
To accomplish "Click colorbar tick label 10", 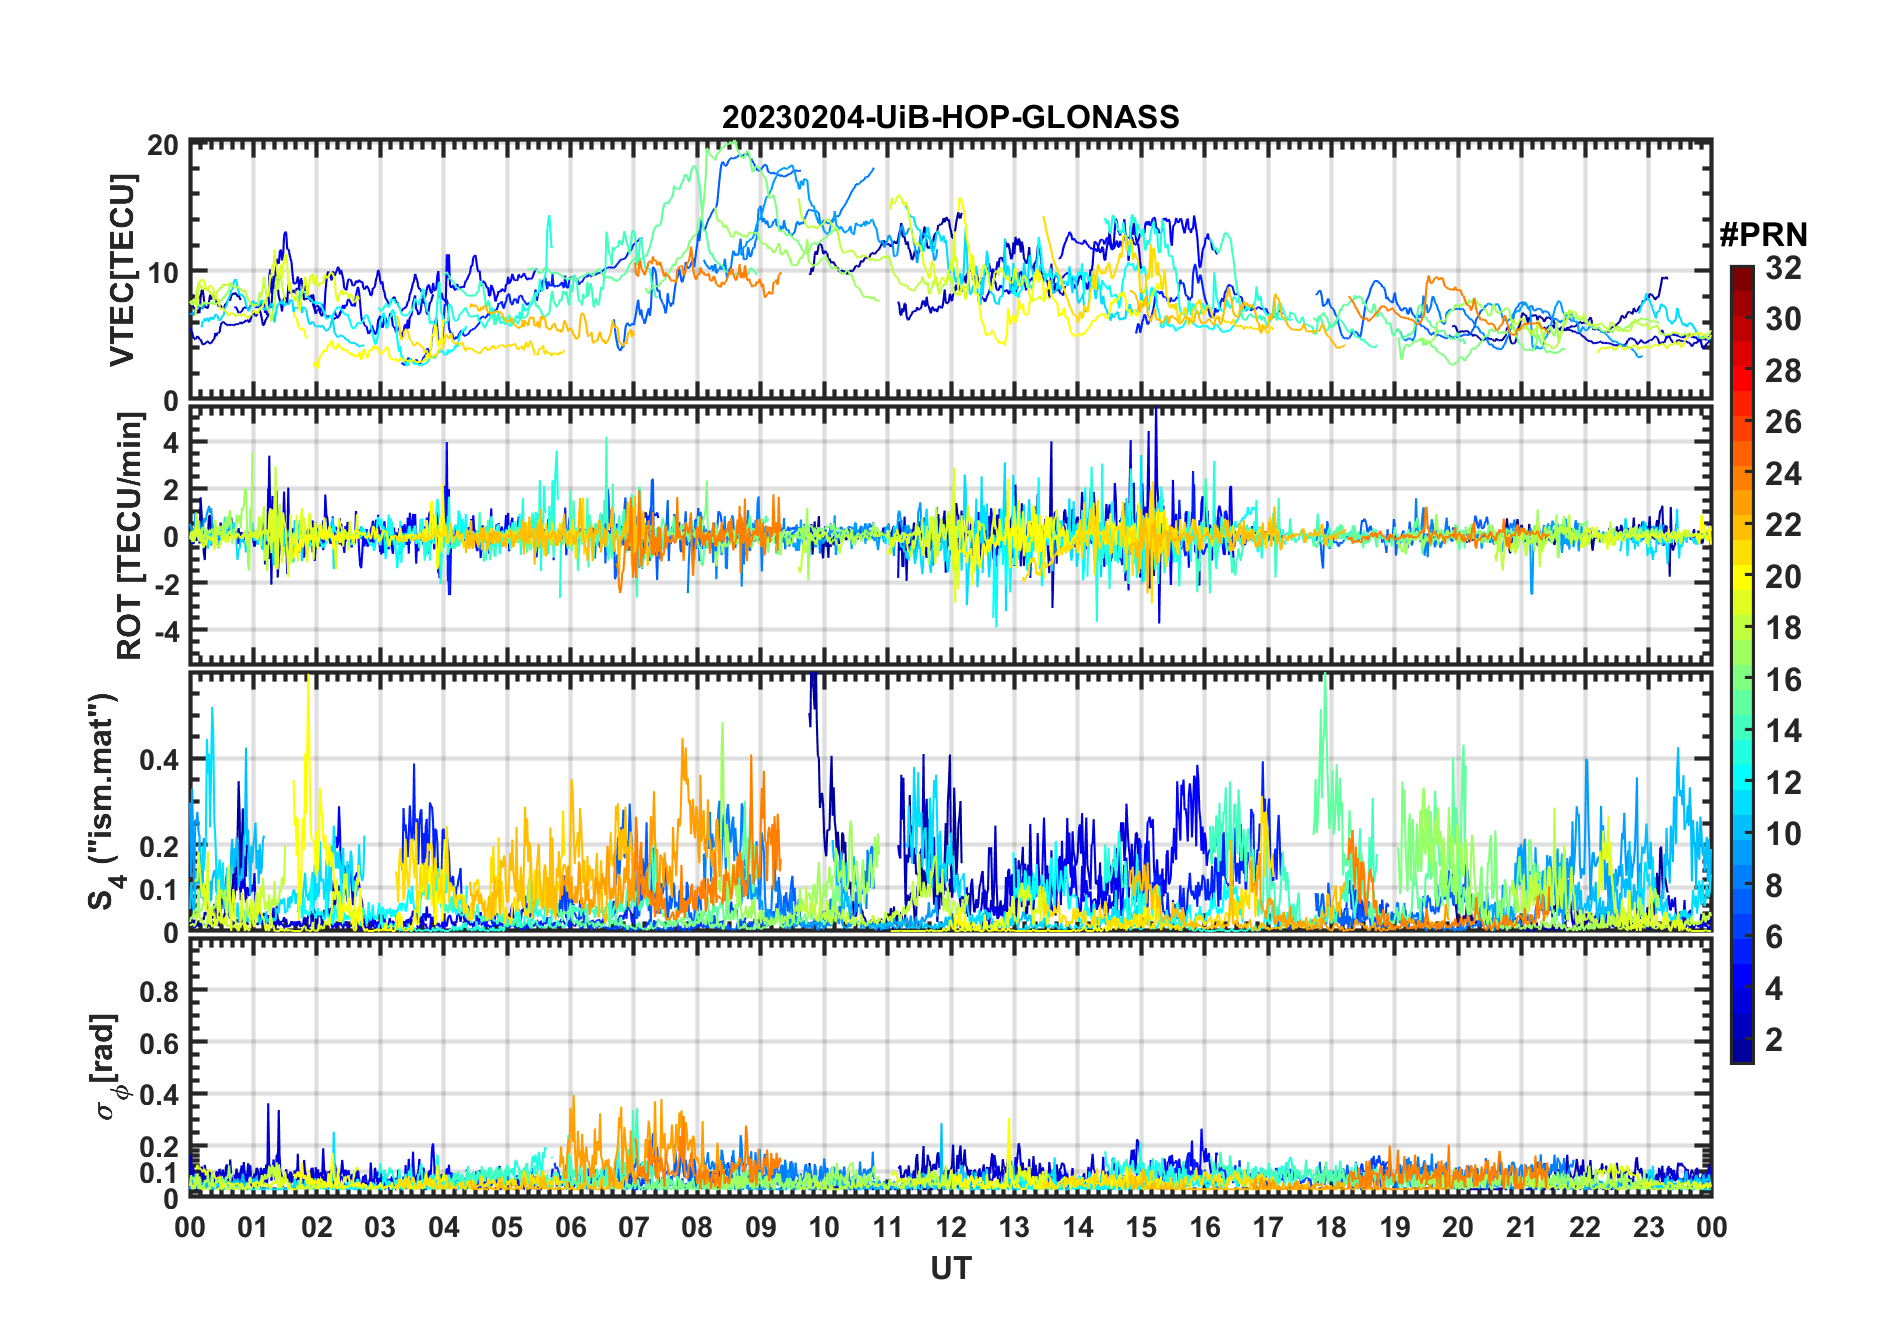I will pos(1783,834).
